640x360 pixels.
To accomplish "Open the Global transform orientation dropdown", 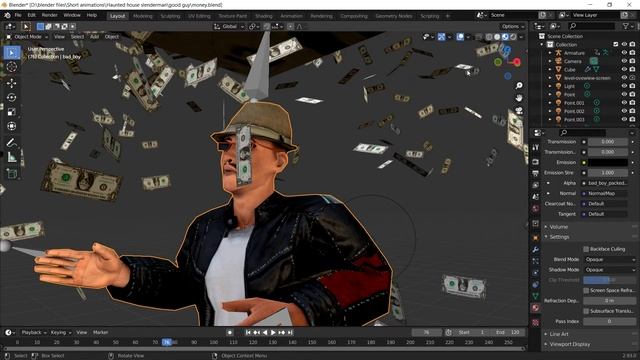I will pos(229,27).
